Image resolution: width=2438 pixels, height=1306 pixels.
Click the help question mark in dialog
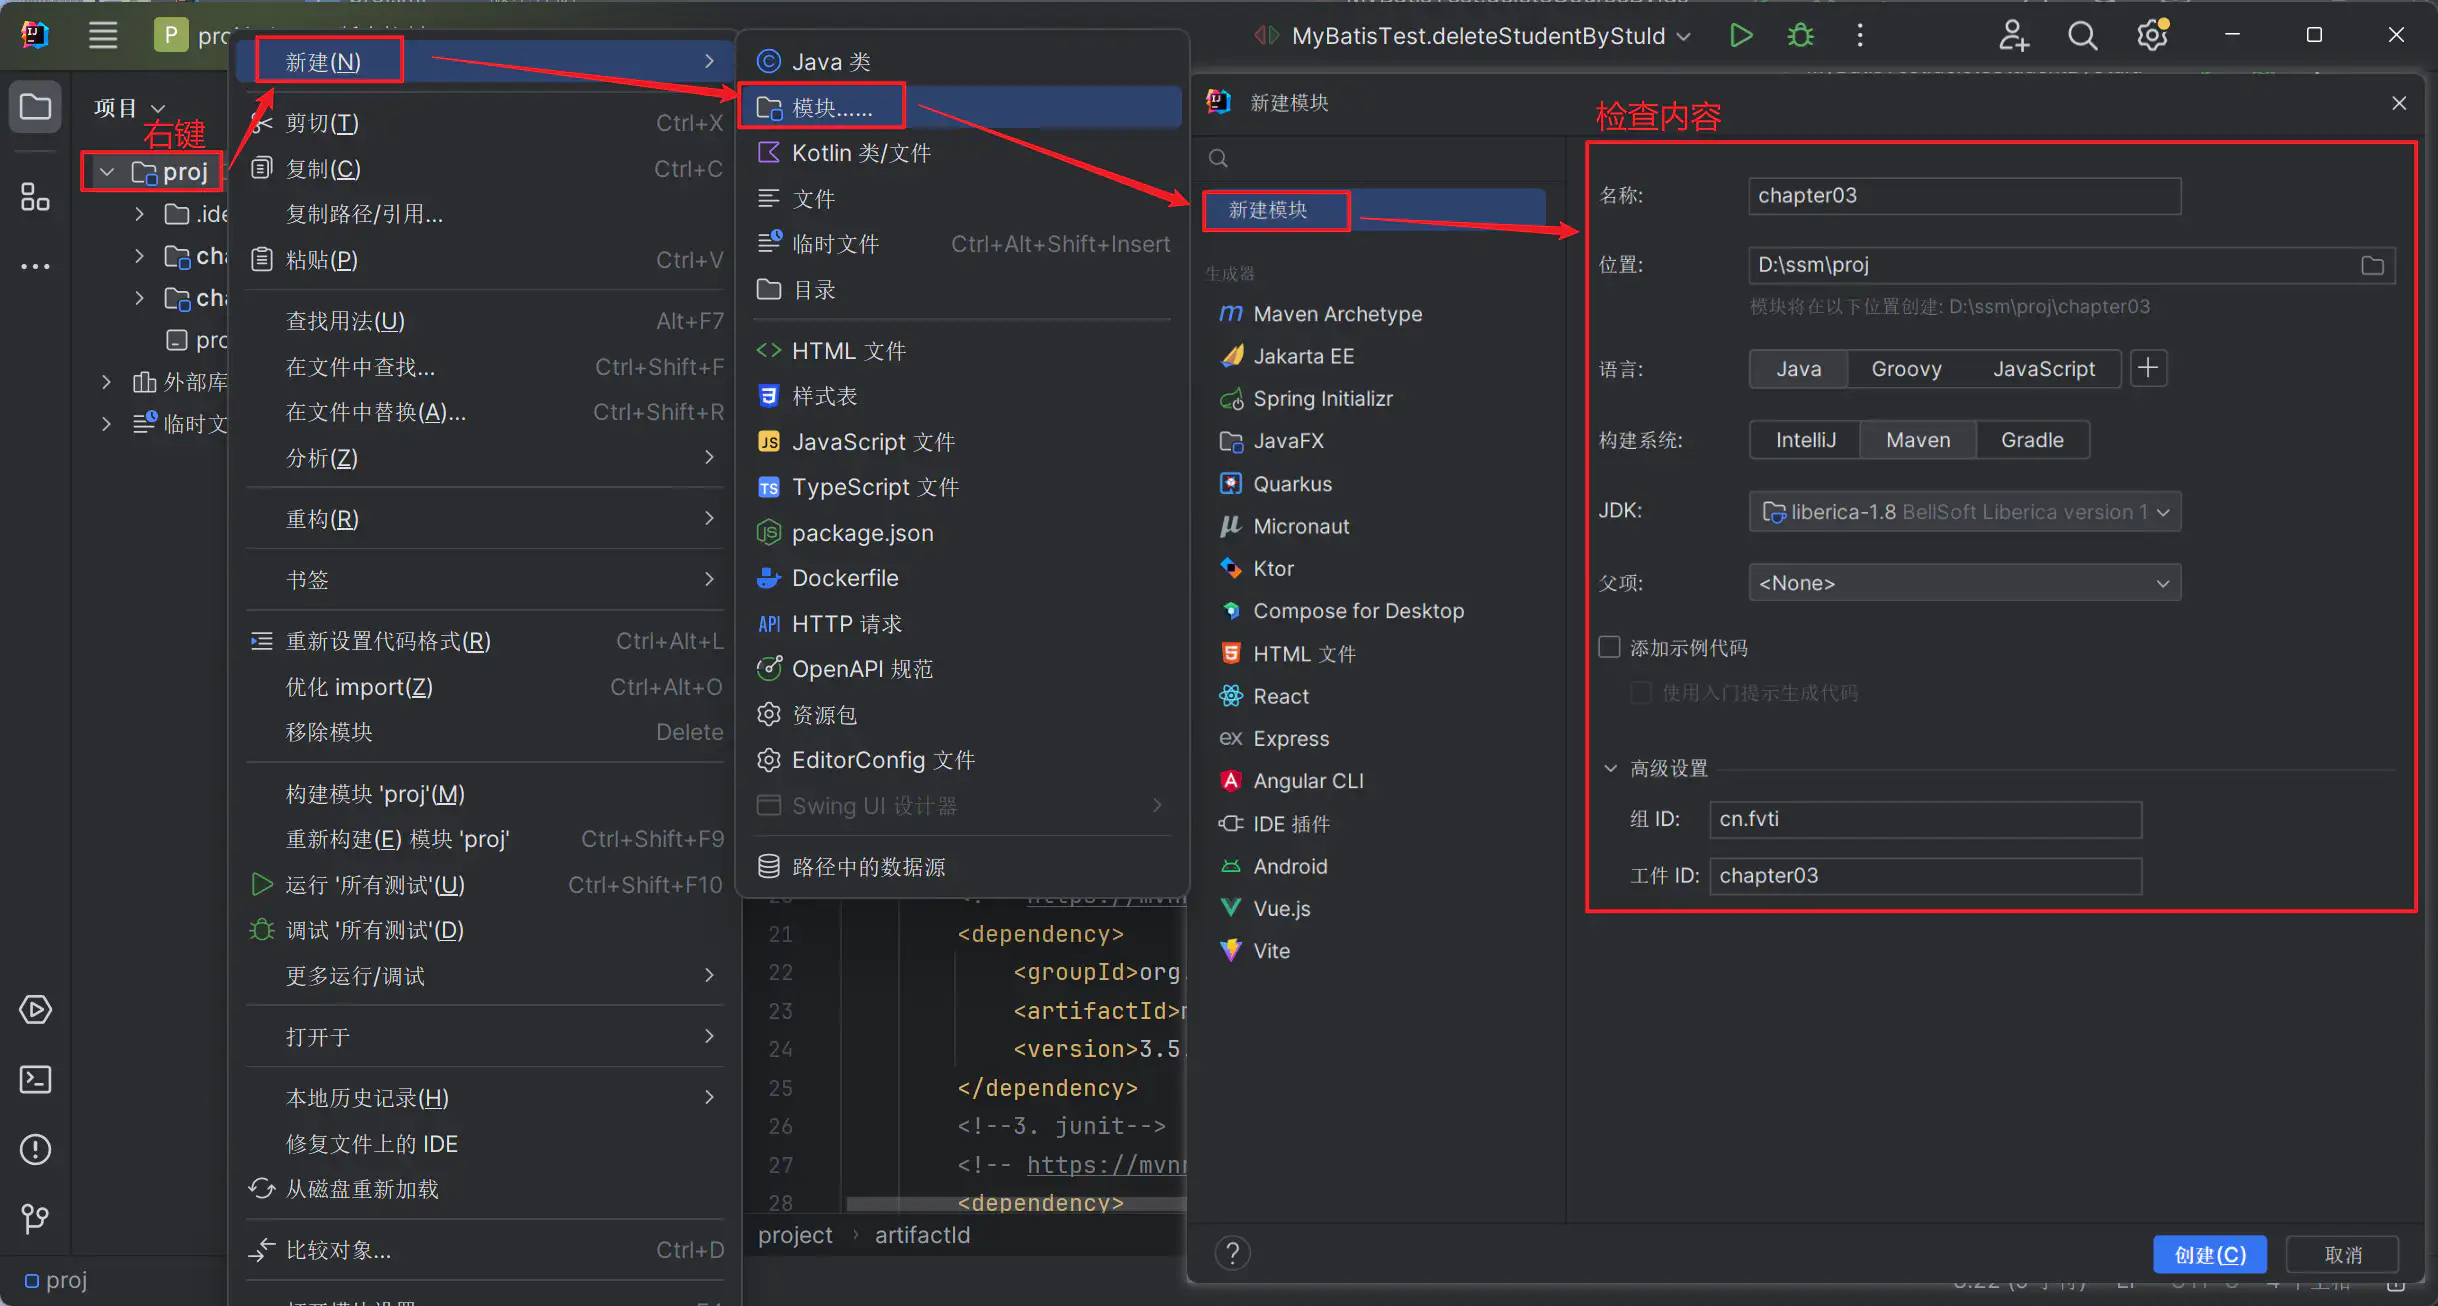pos(1232,1253)
